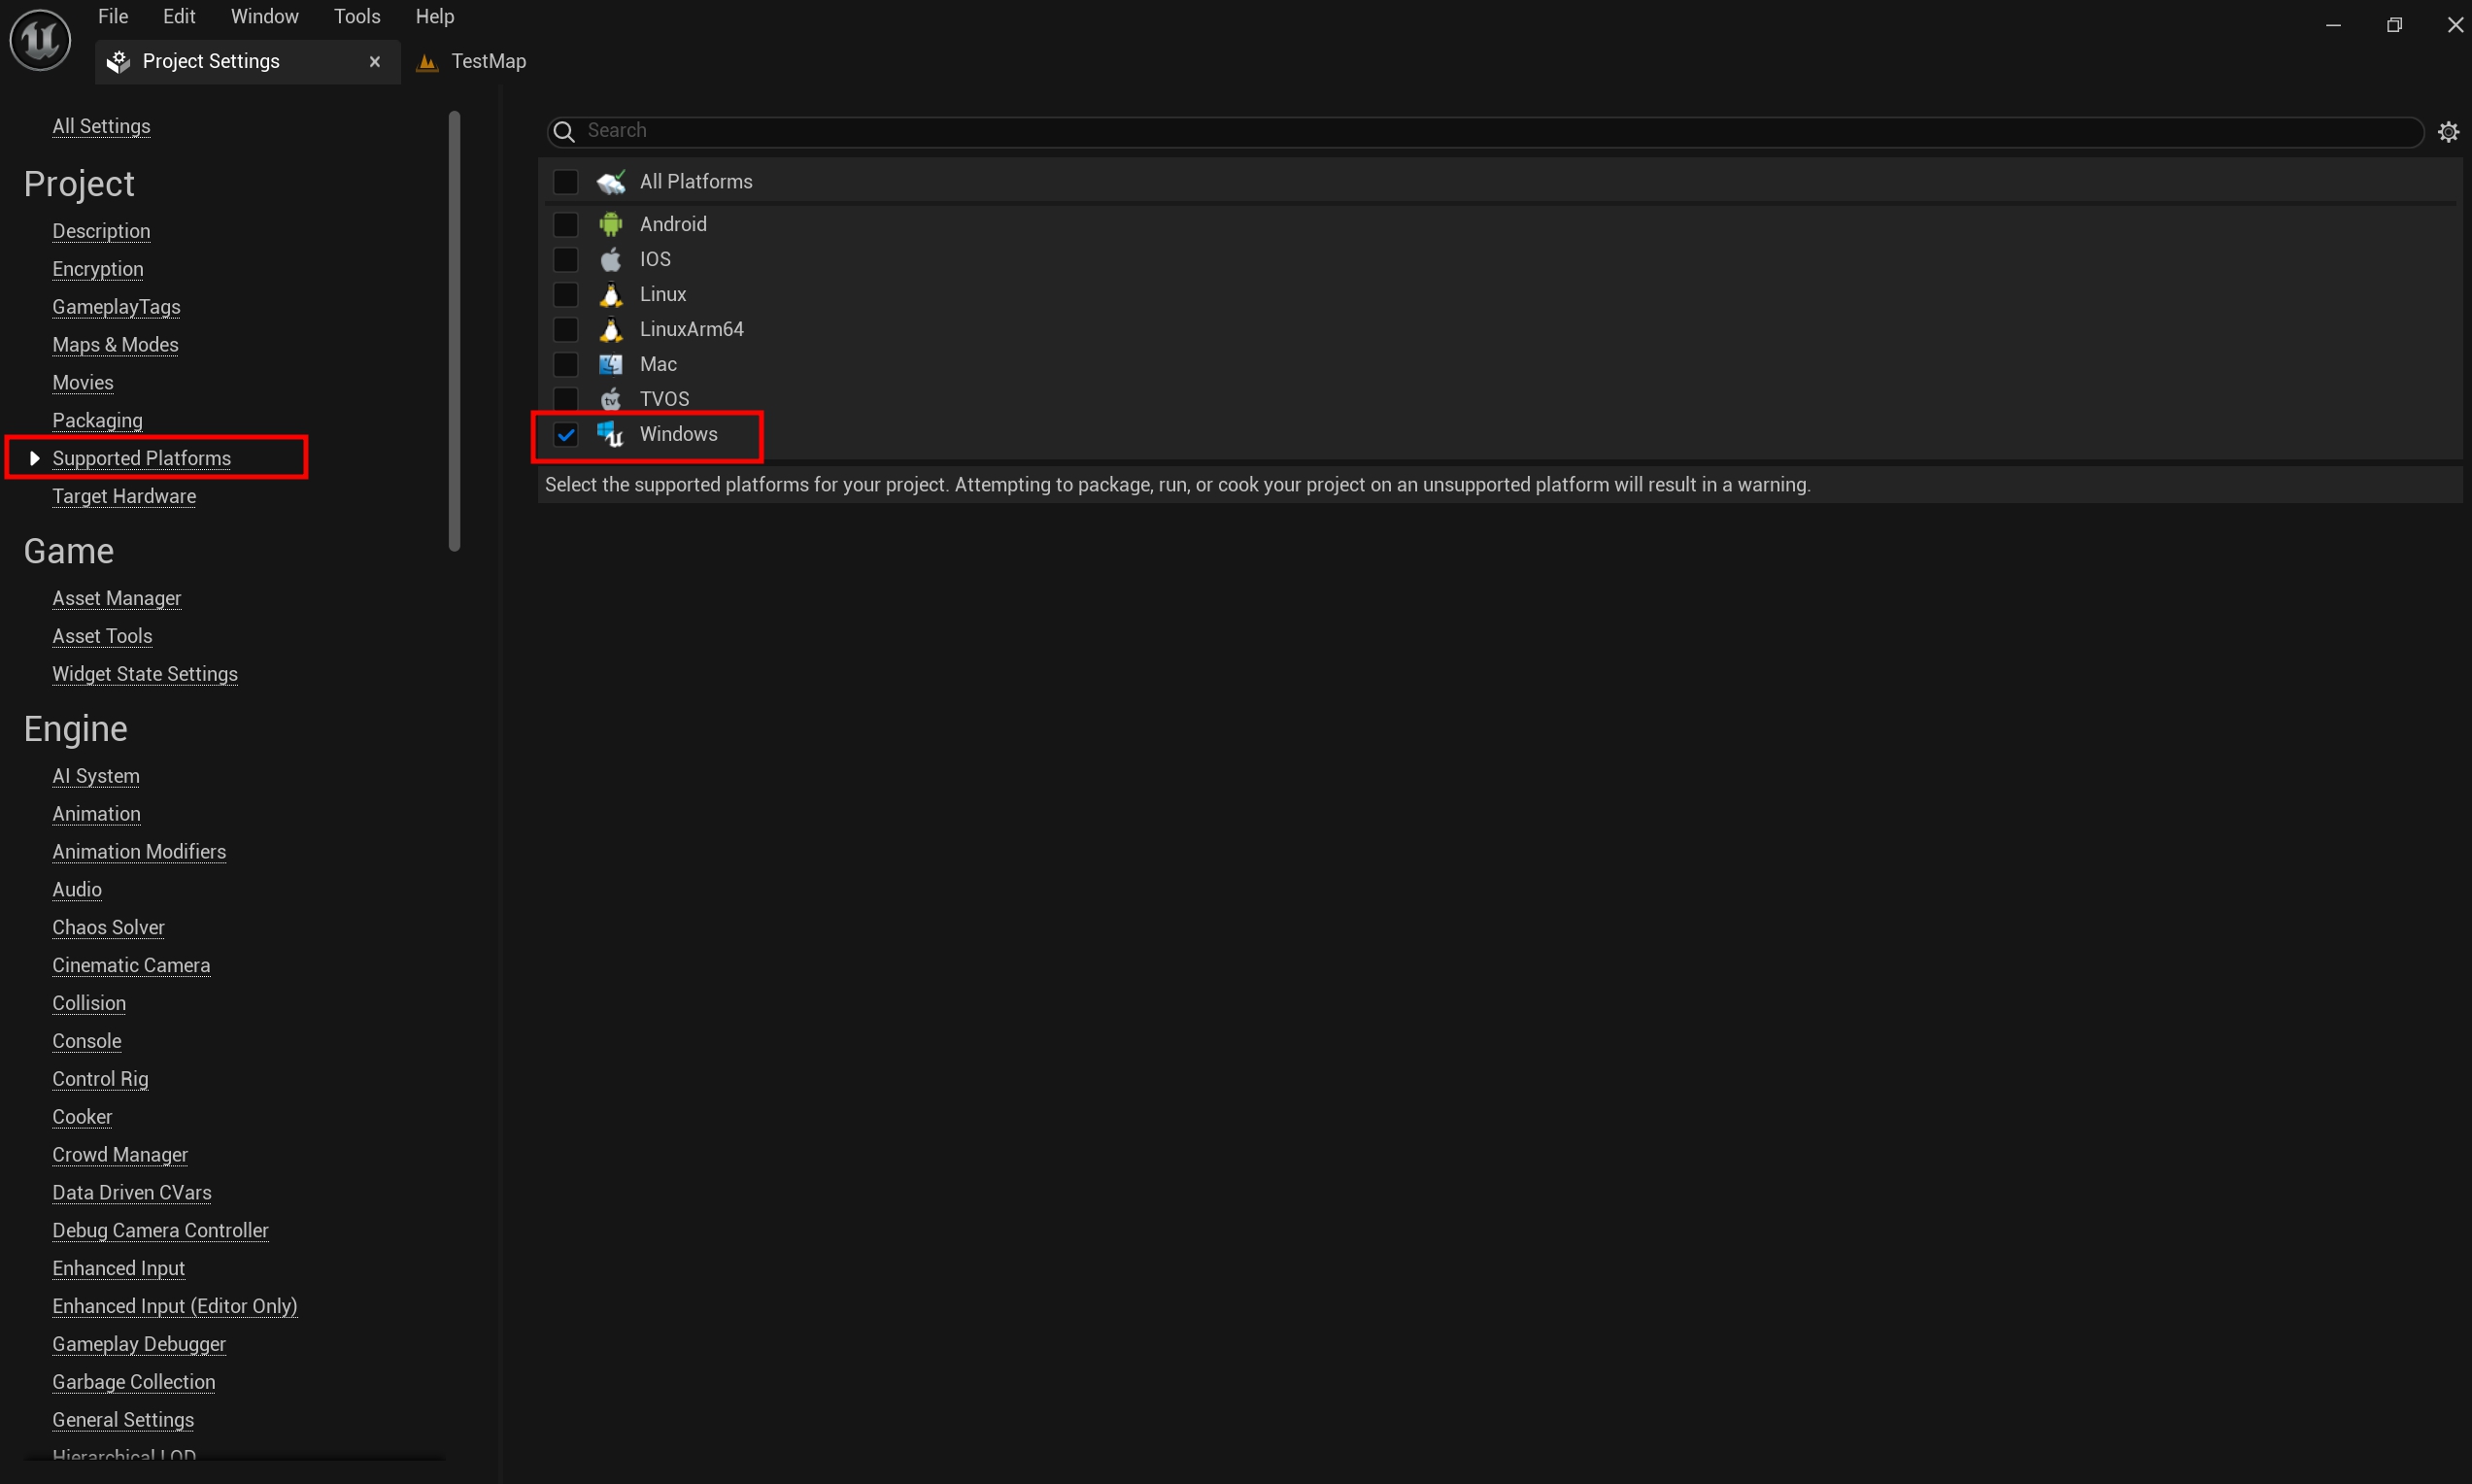
Task: Open Chaos Solver settings
Action: click(109, 929)
